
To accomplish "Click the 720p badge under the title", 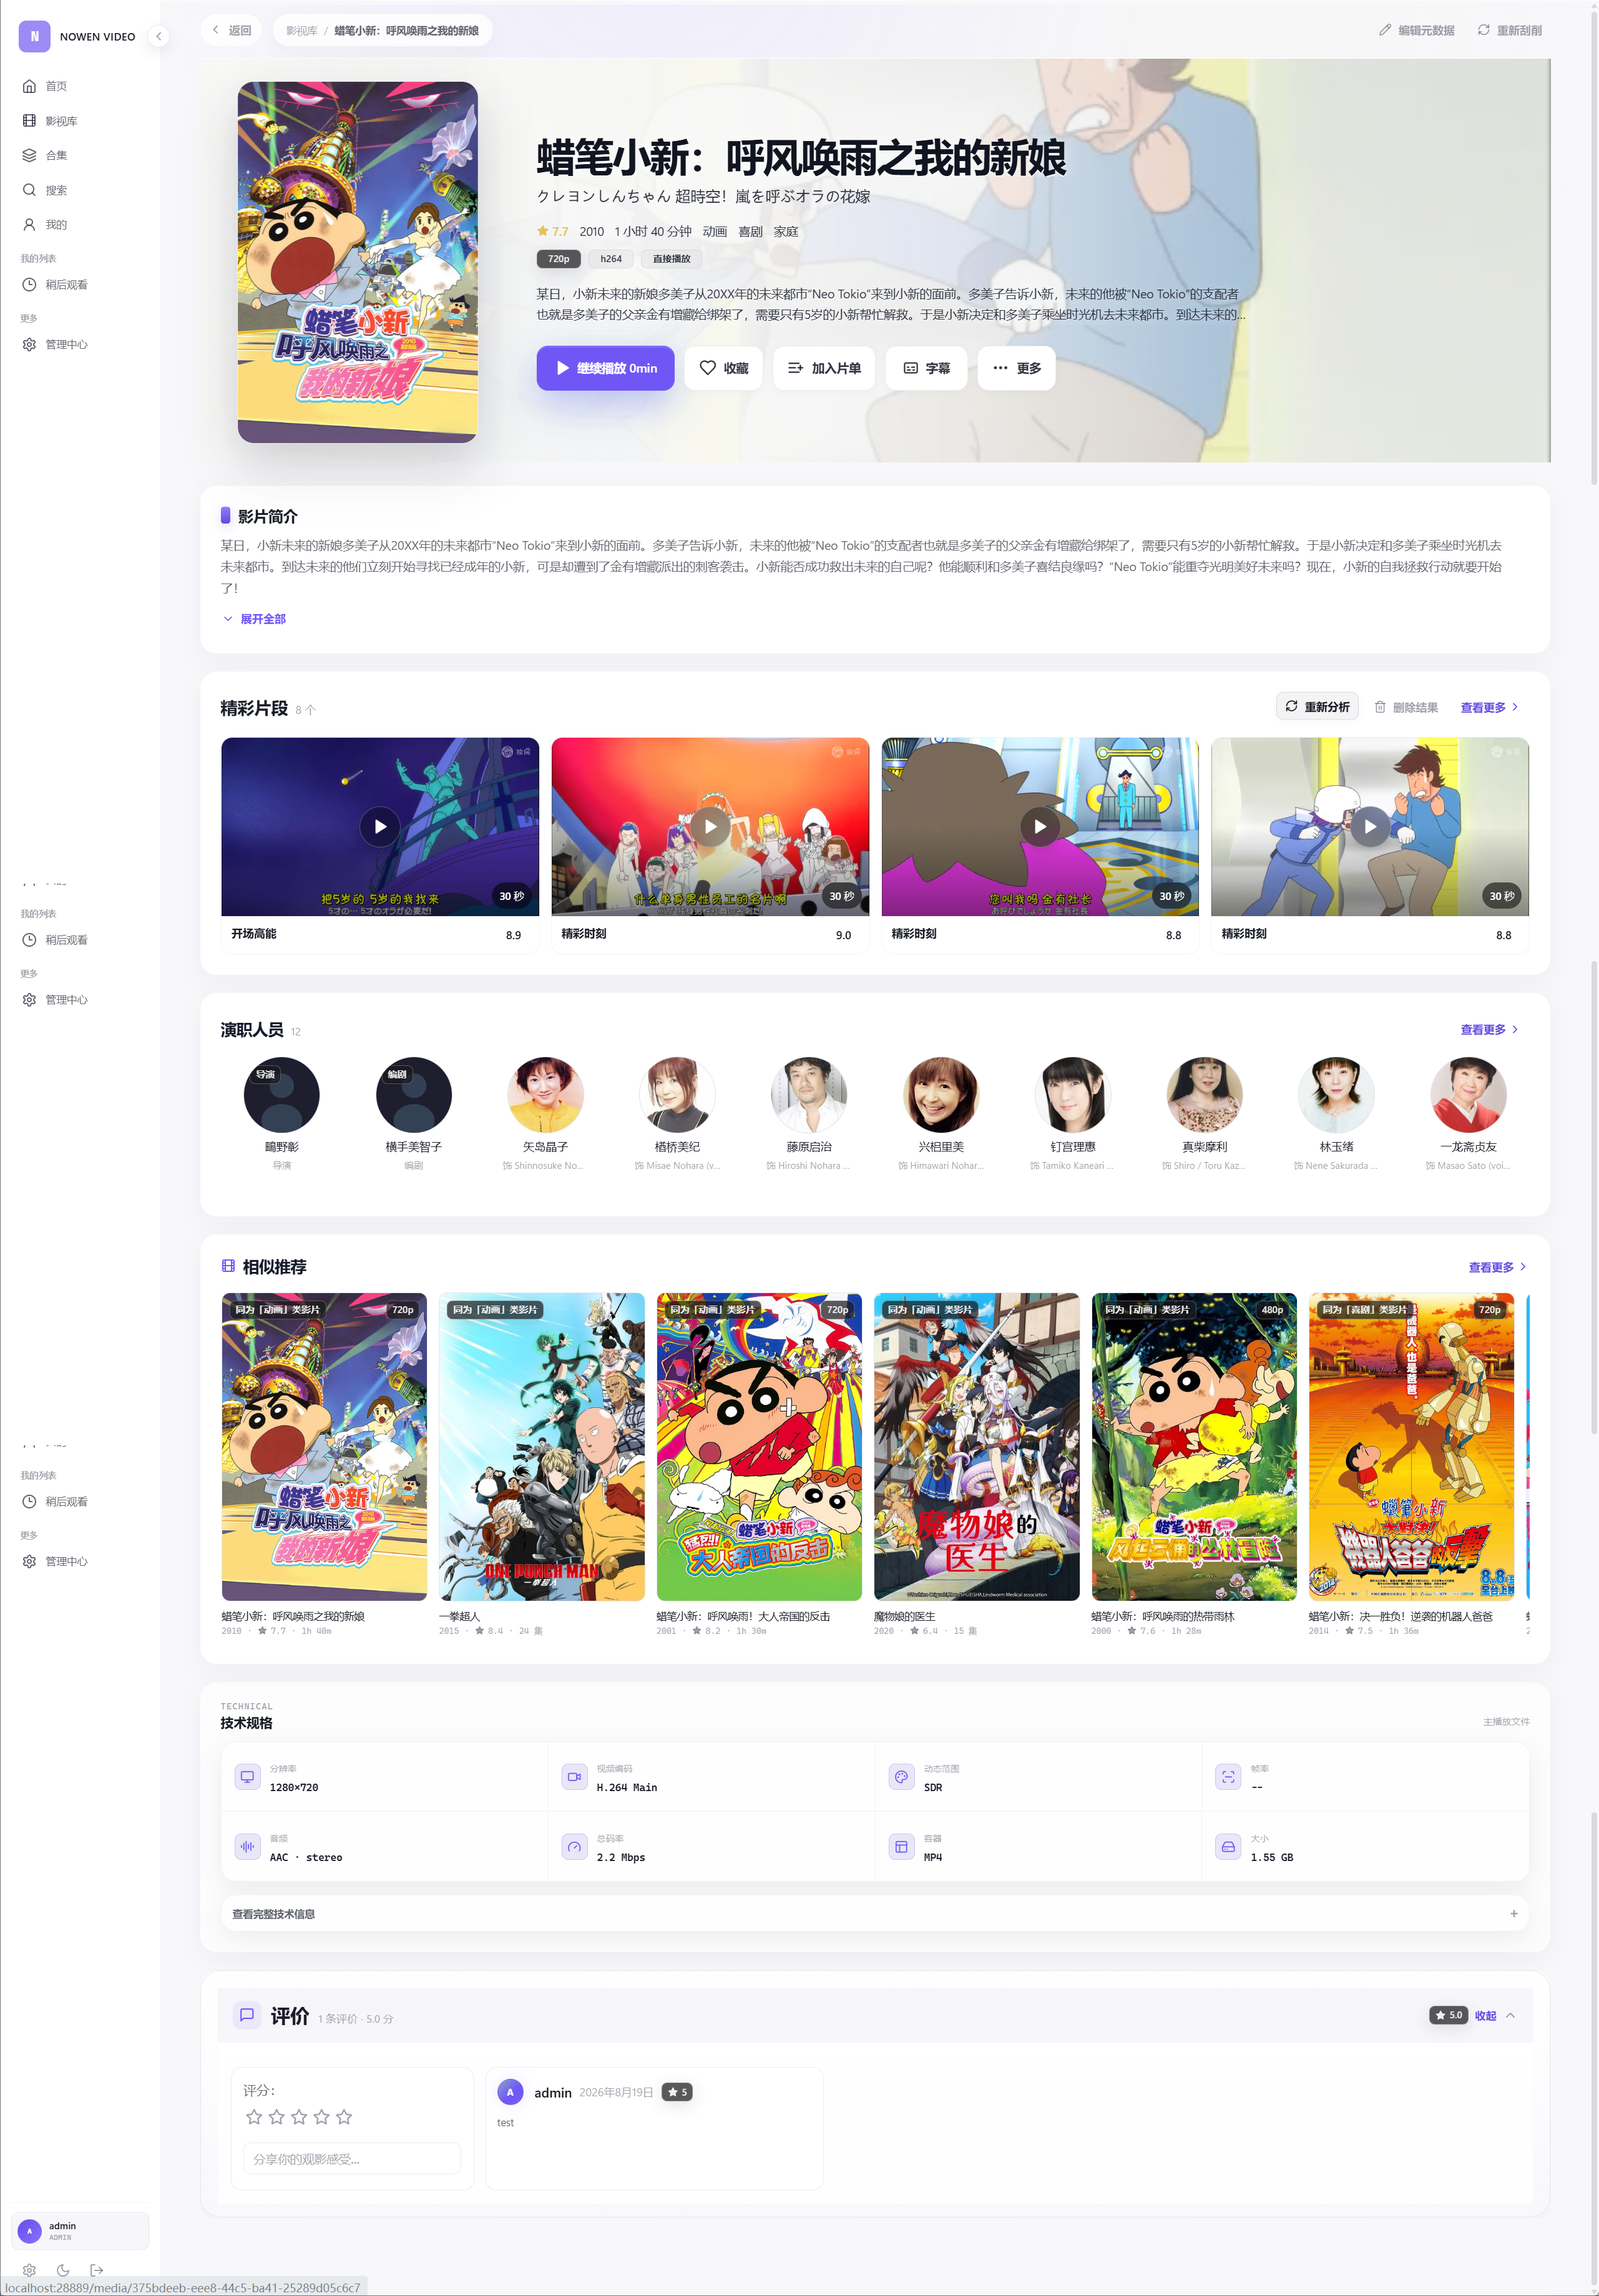I will click(558, 259).
